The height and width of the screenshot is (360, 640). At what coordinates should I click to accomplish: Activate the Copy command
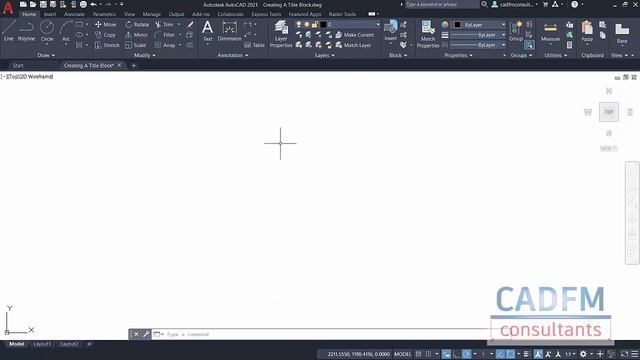106,35
